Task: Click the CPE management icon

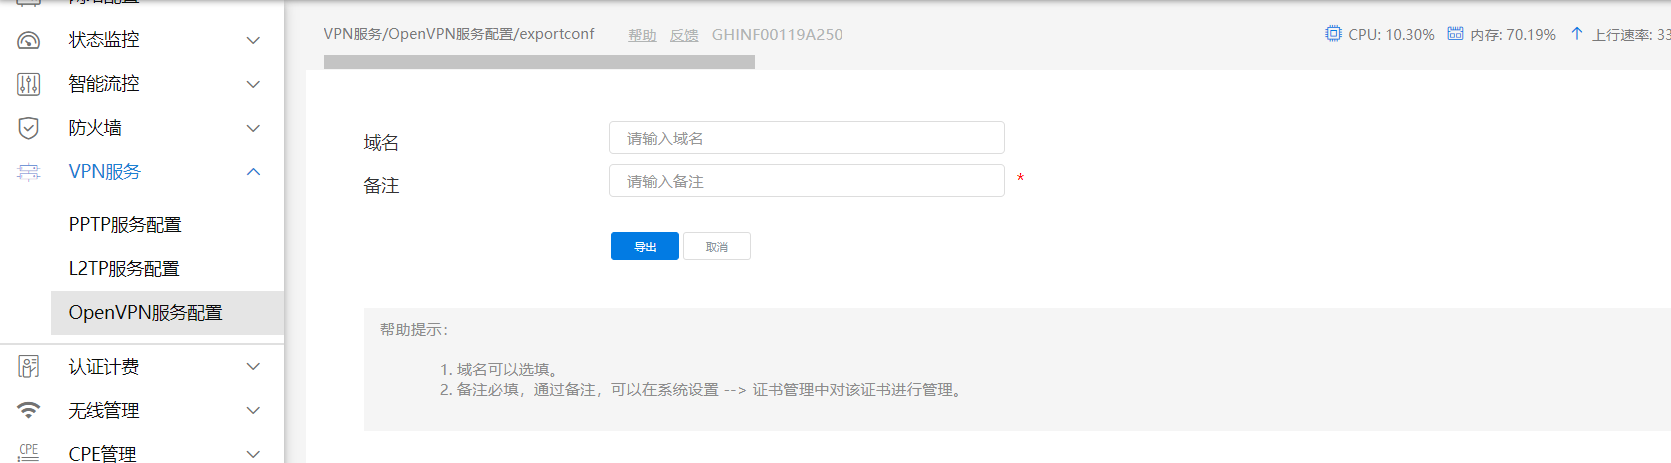Action: [x=29, y=451]
